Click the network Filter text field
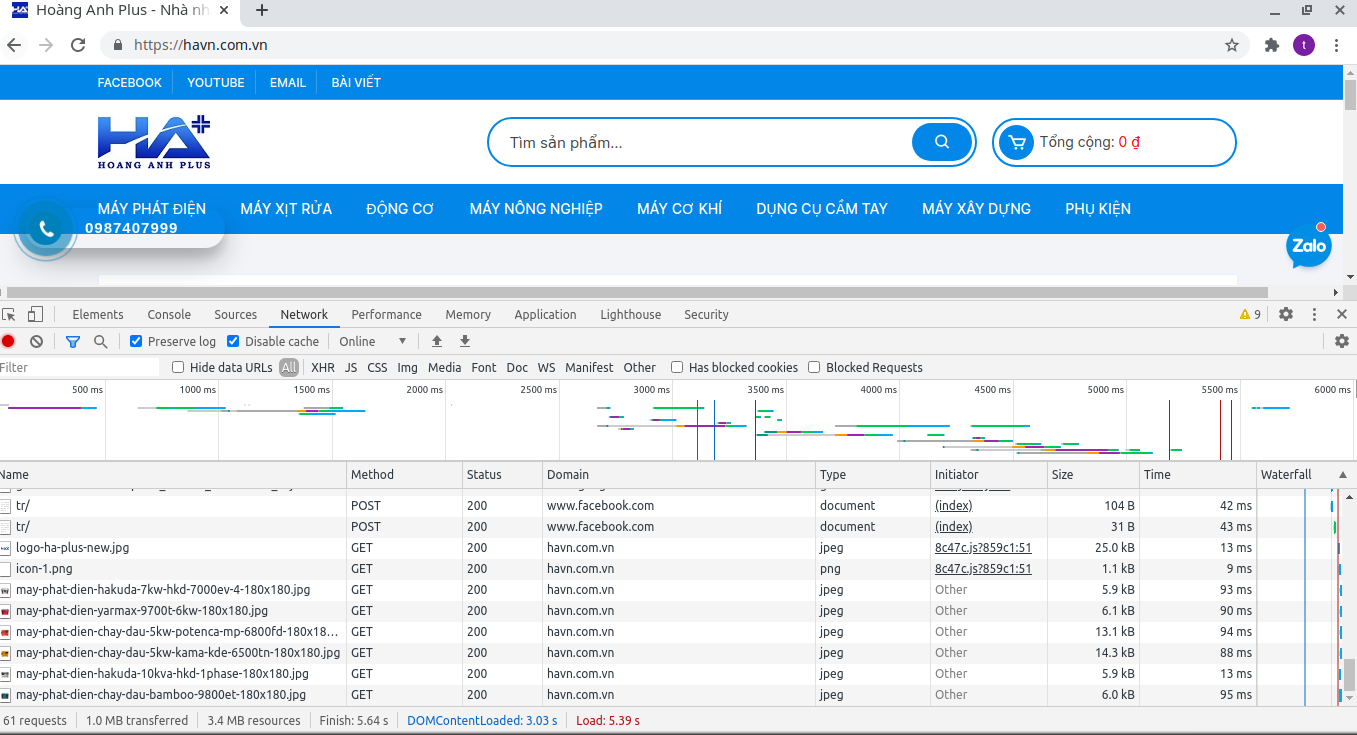1357x735 pixels. click(x=79, y=367)
